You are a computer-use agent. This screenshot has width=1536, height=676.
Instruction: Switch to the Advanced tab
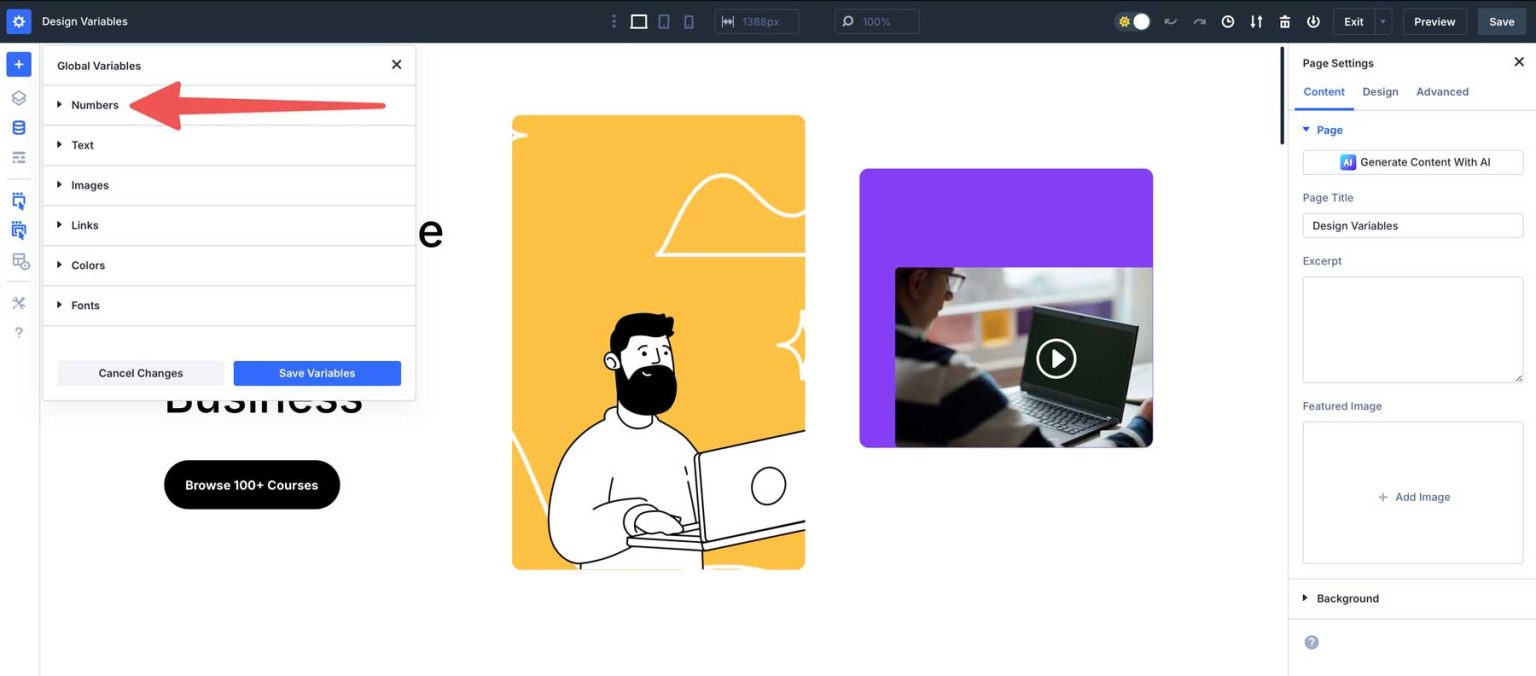[1442, 92]
